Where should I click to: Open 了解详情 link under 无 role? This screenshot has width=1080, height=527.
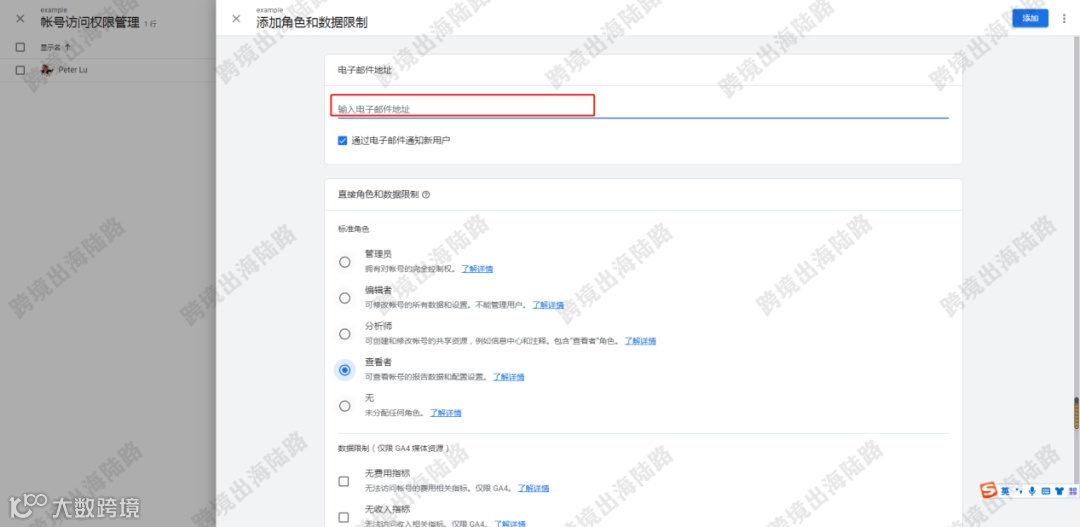coord(446,413)
